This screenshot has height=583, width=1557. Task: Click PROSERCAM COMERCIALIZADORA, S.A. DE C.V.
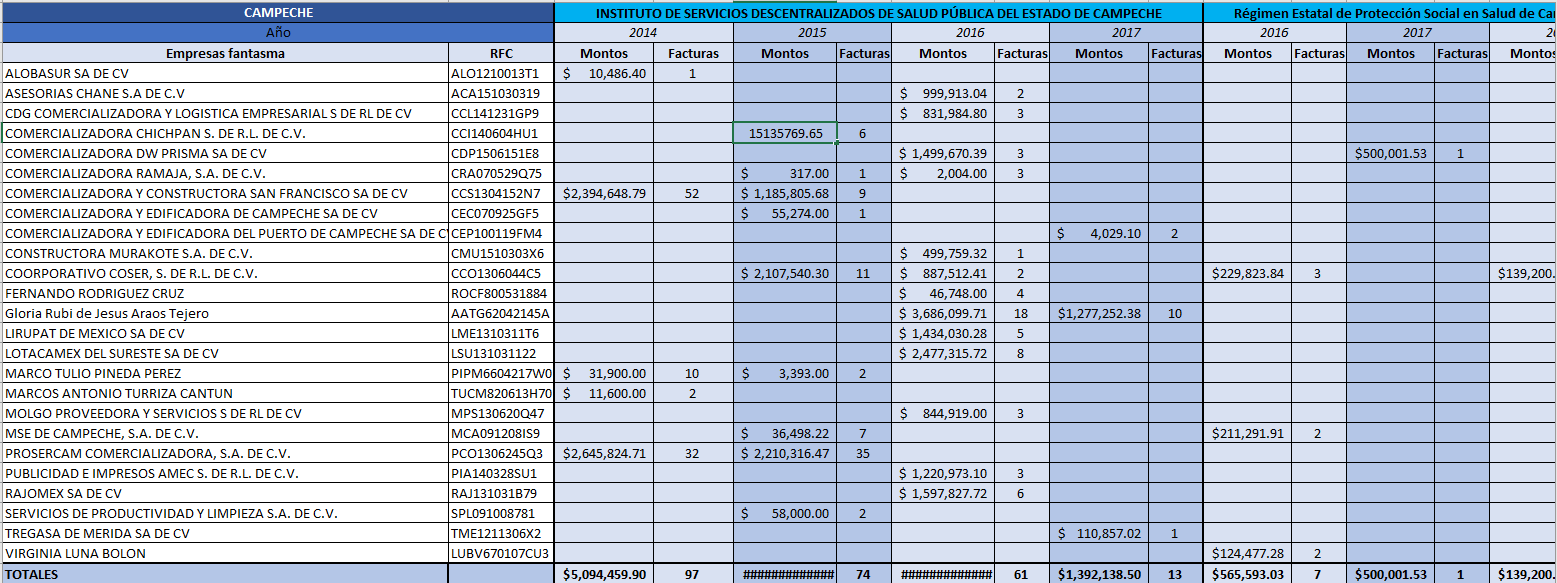[225, 453]
